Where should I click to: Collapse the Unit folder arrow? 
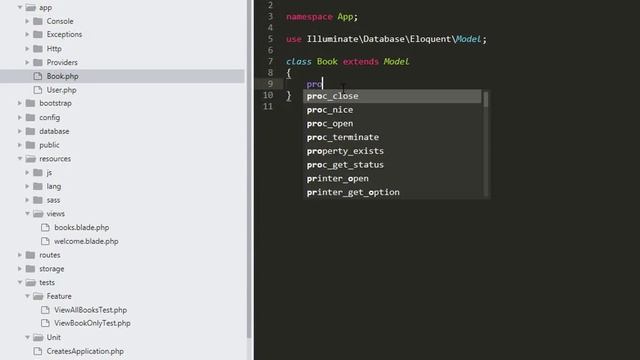[27, 337]
